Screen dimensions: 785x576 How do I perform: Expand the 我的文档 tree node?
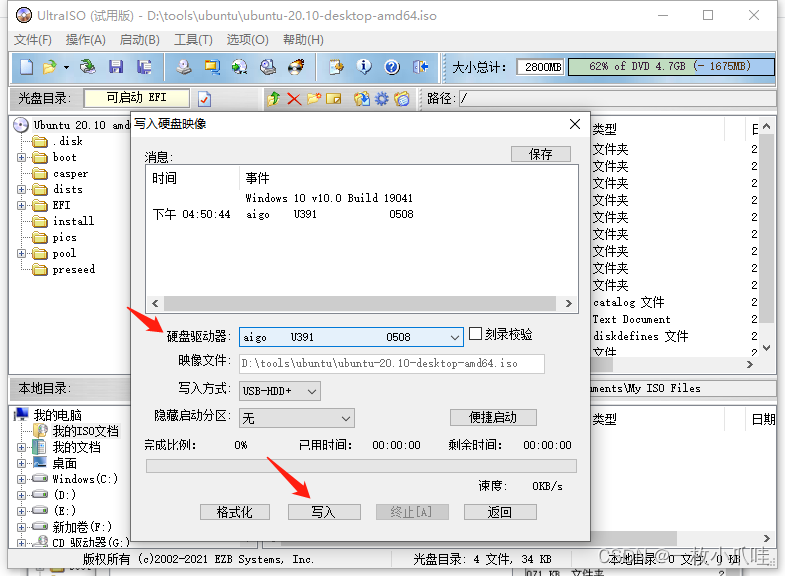click(21, 447)
